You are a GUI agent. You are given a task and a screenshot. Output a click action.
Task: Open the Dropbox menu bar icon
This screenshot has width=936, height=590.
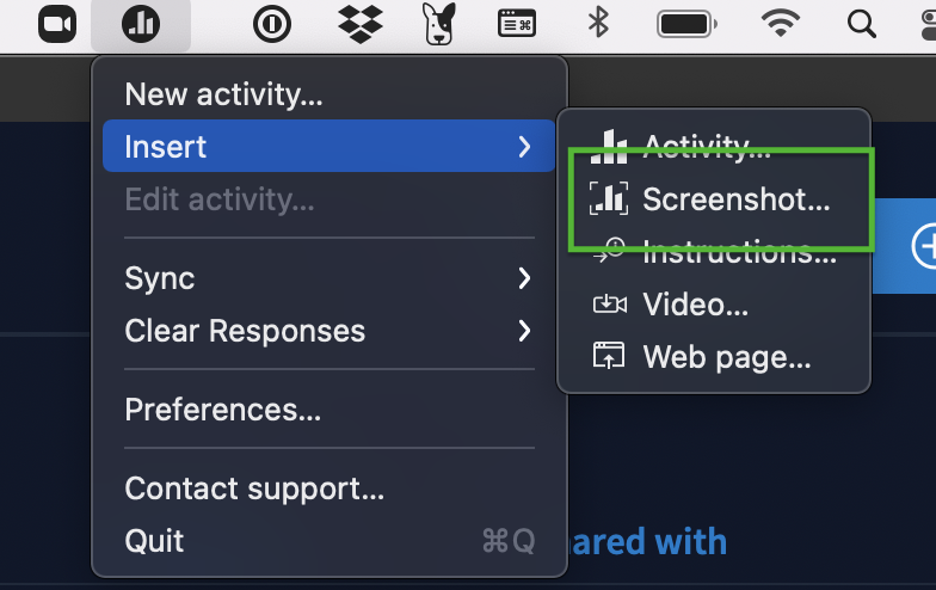[360, 24]
